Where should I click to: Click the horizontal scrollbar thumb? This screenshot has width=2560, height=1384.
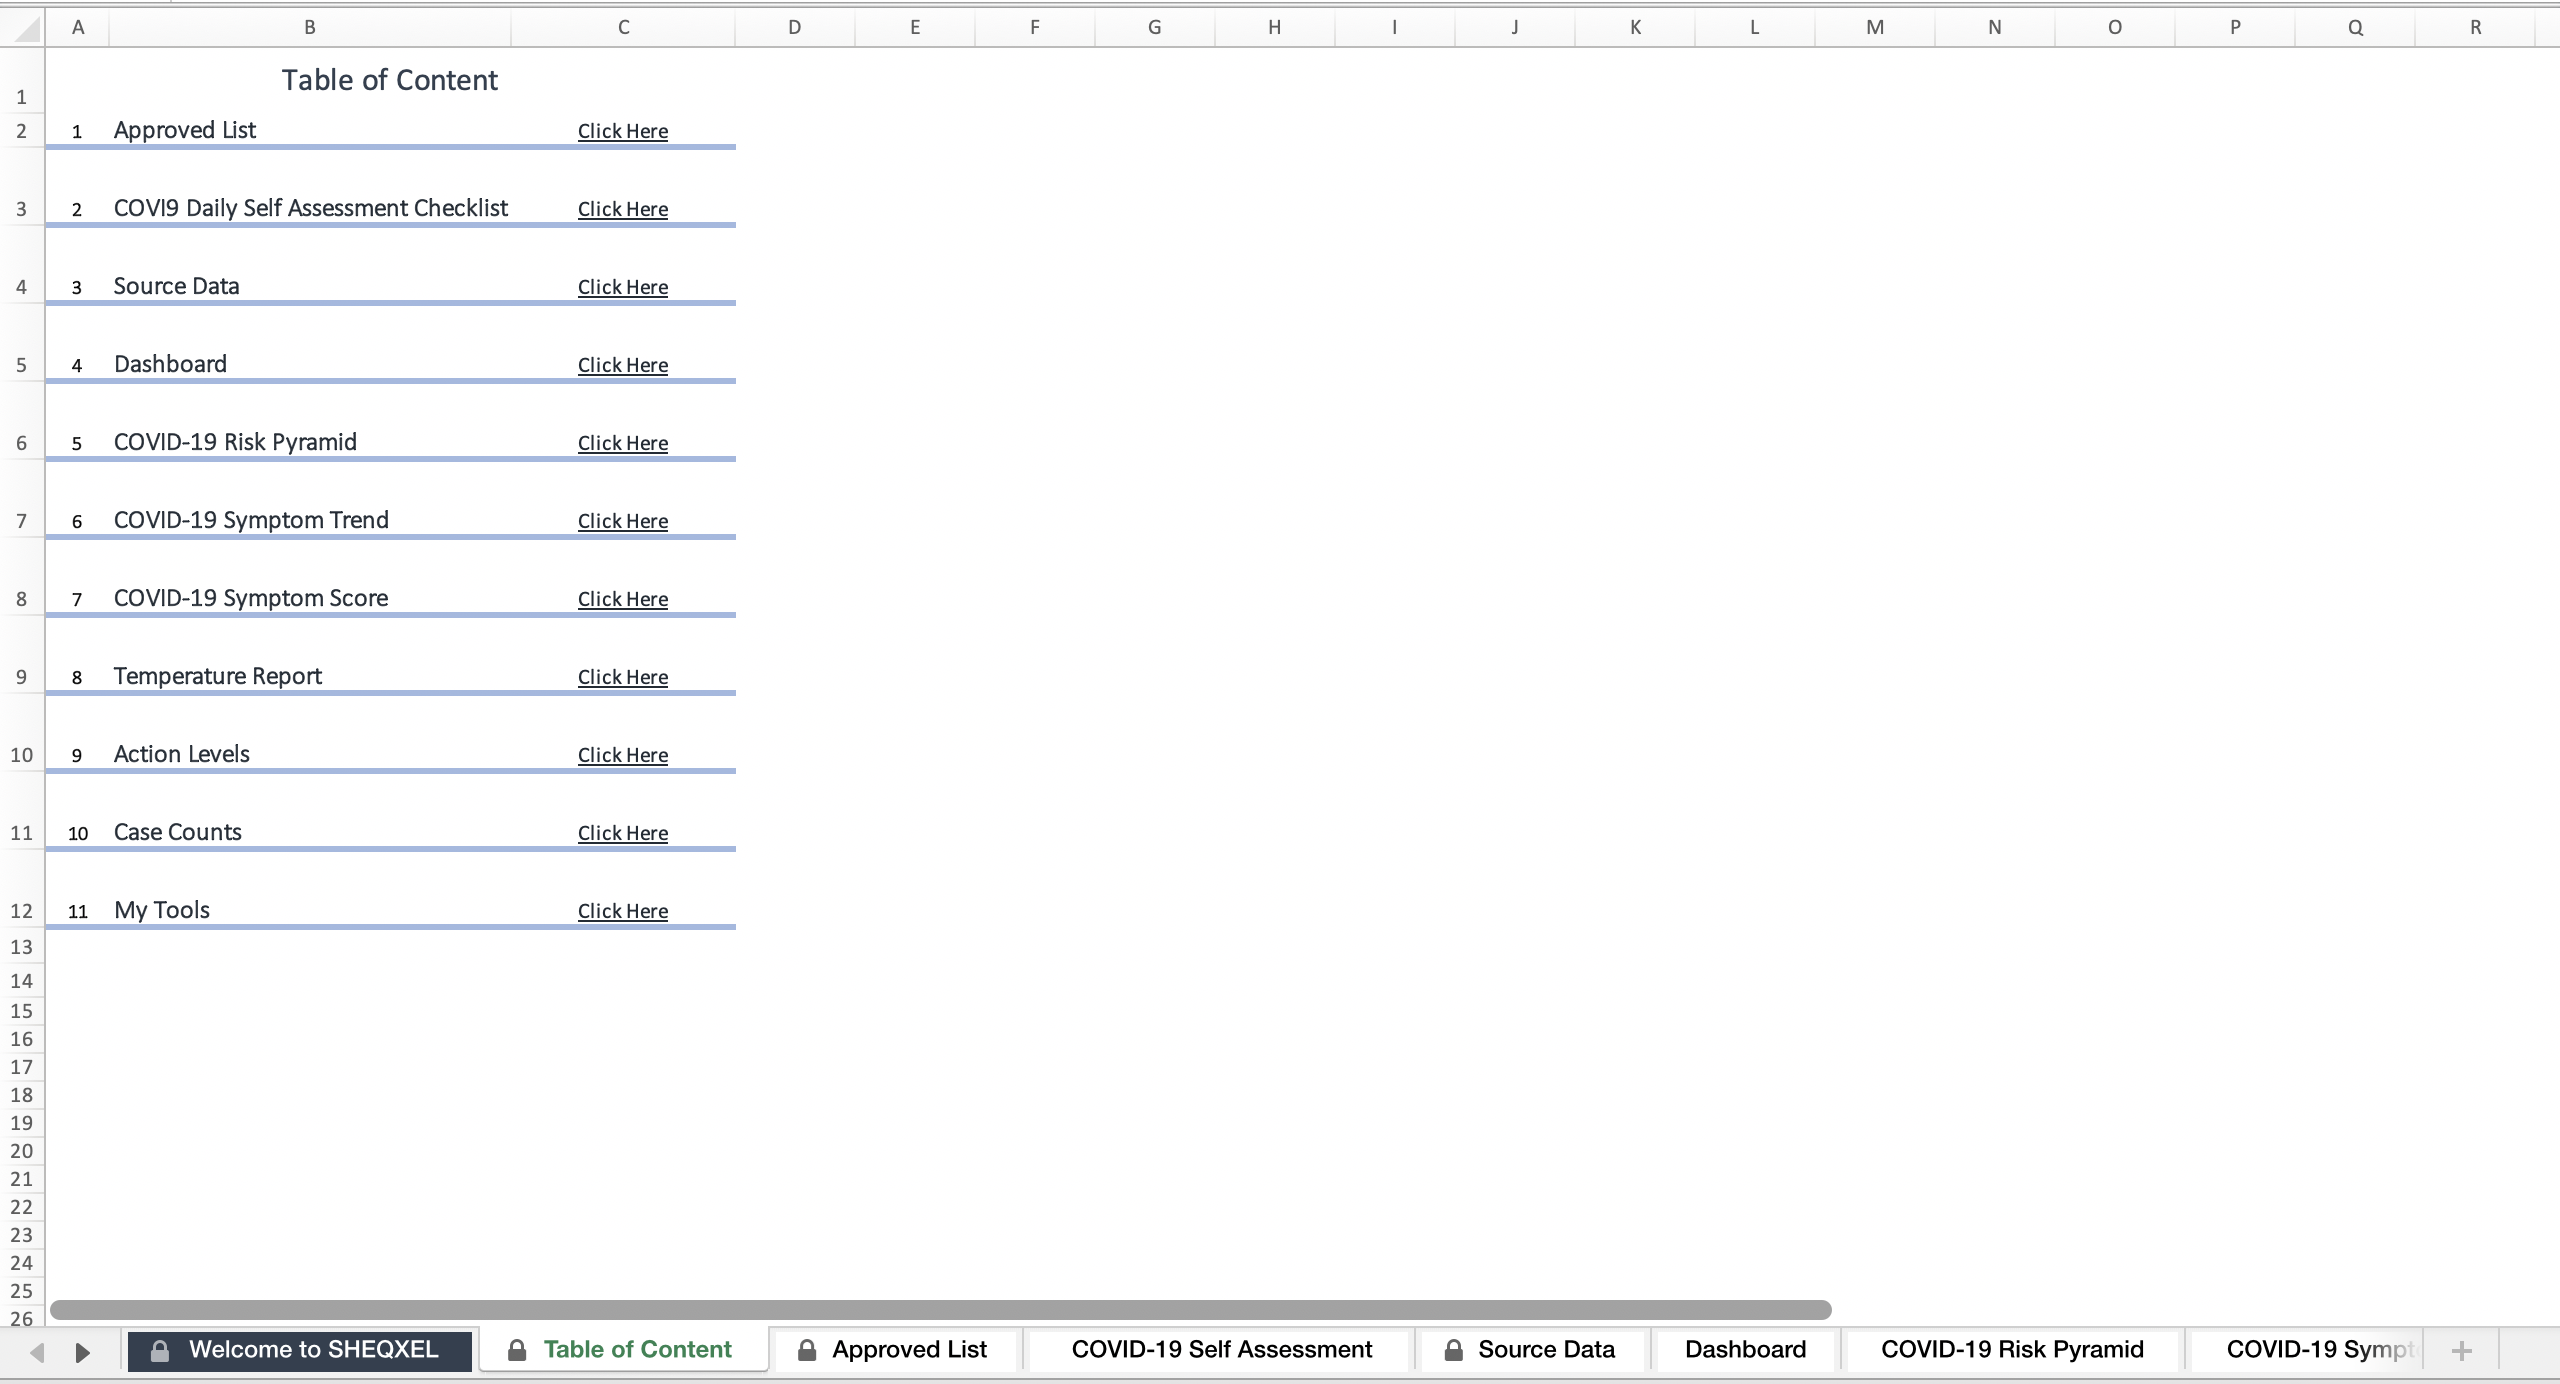pos(940,1310)
